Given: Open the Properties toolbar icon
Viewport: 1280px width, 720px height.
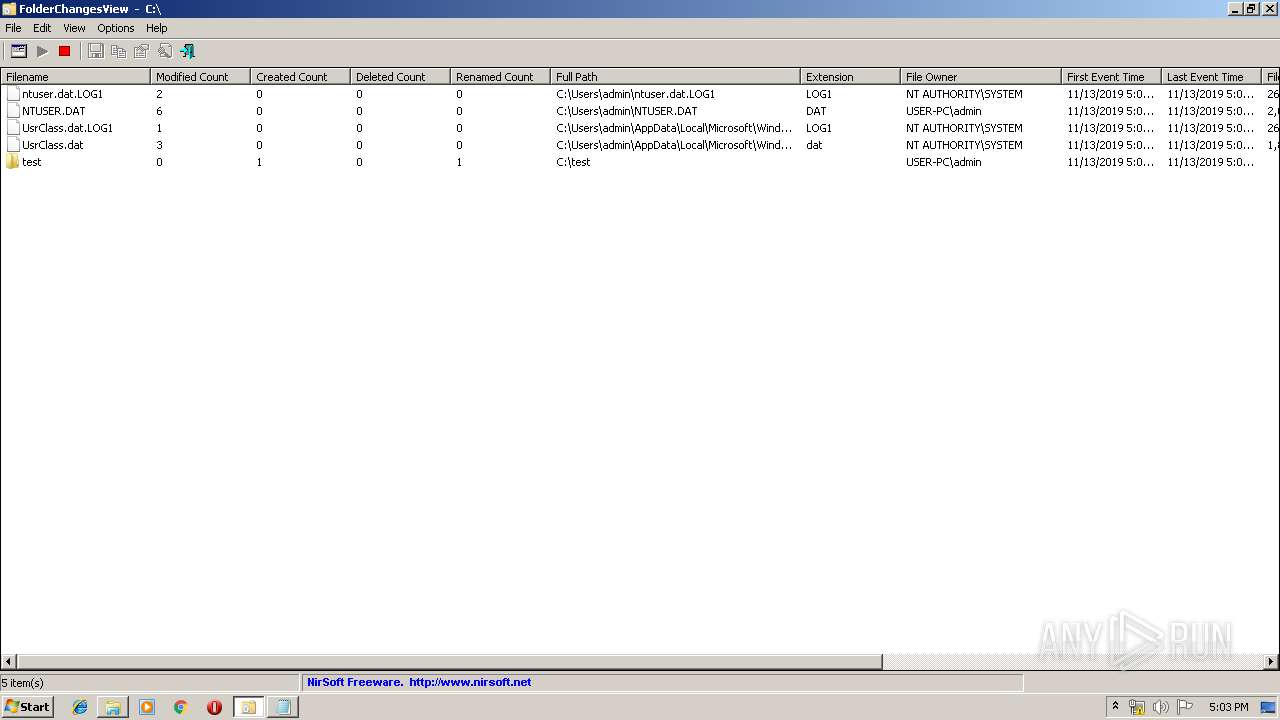Looking at the screenshot, I should tap(142, 51).
